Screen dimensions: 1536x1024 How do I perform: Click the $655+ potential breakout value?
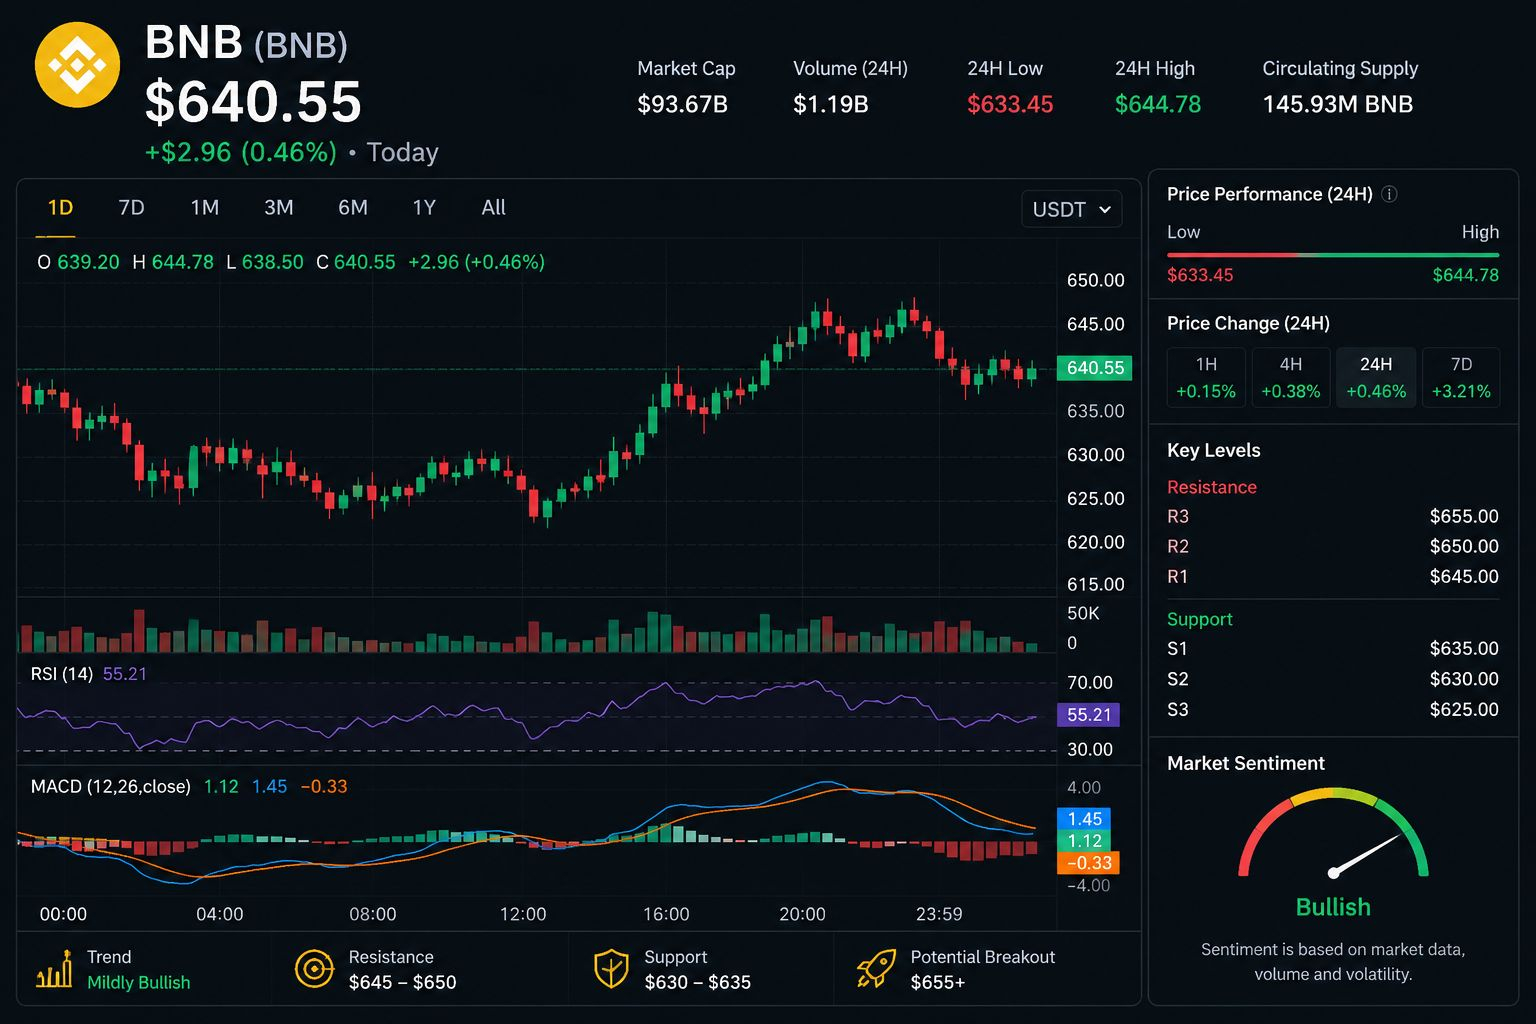coord(938,983)
